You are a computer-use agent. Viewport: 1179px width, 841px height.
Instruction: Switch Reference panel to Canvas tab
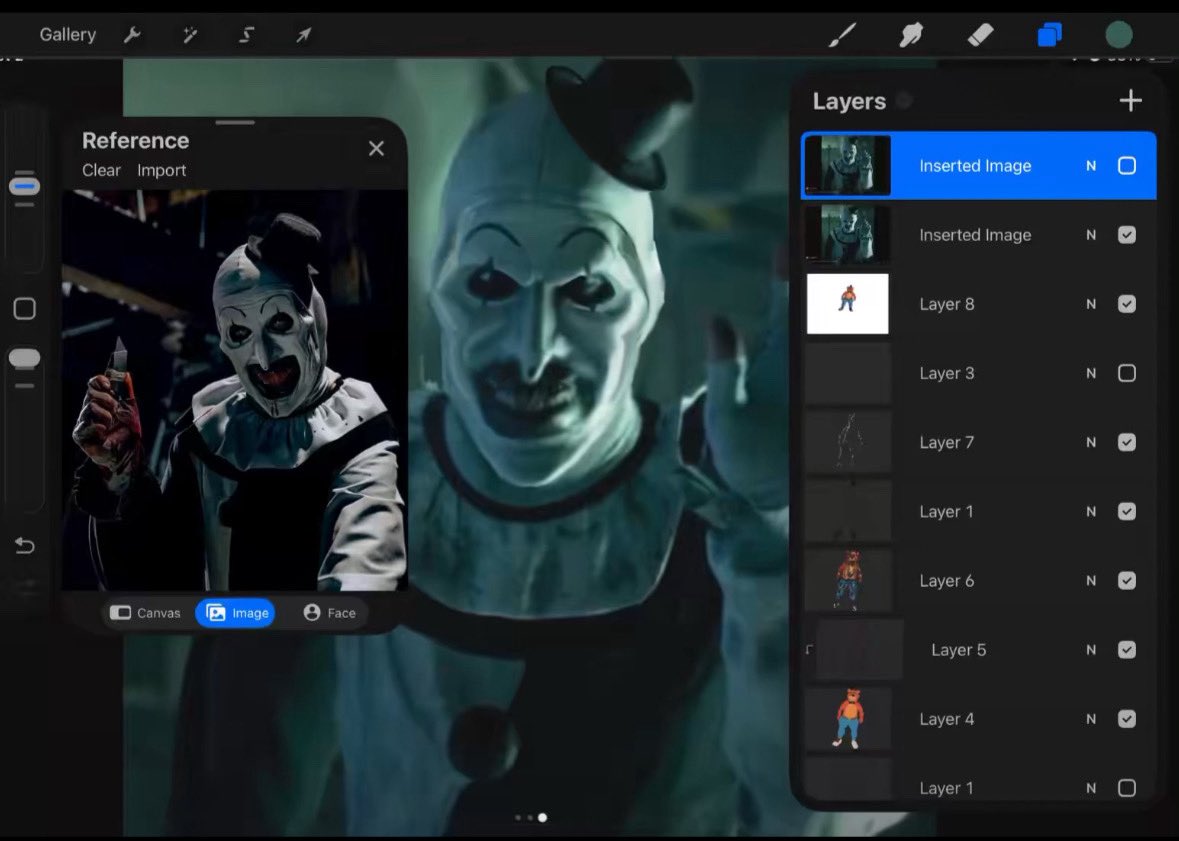145,613
